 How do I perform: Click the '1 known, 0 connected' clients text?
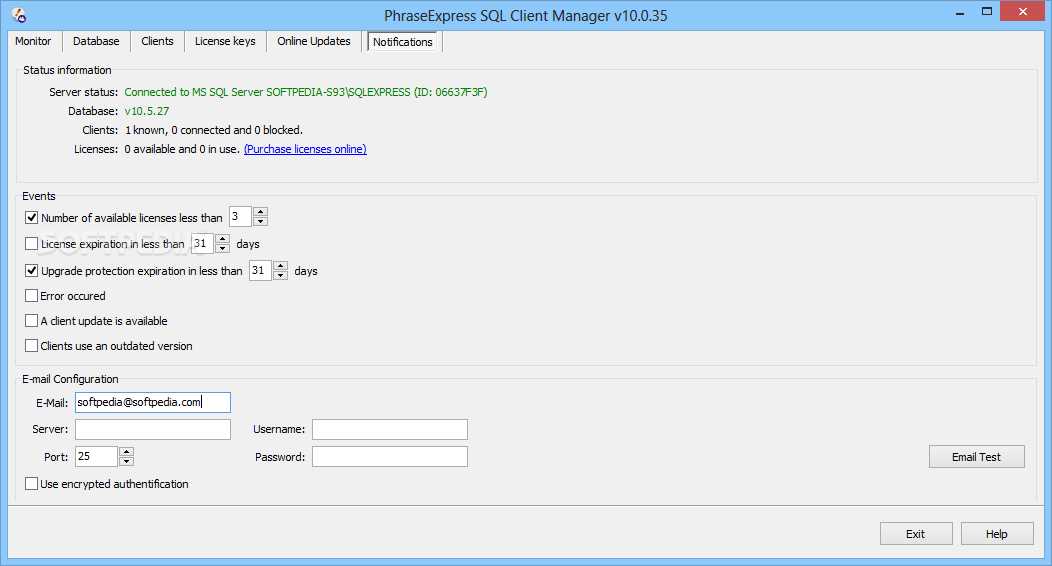click(x=213, y=130)
